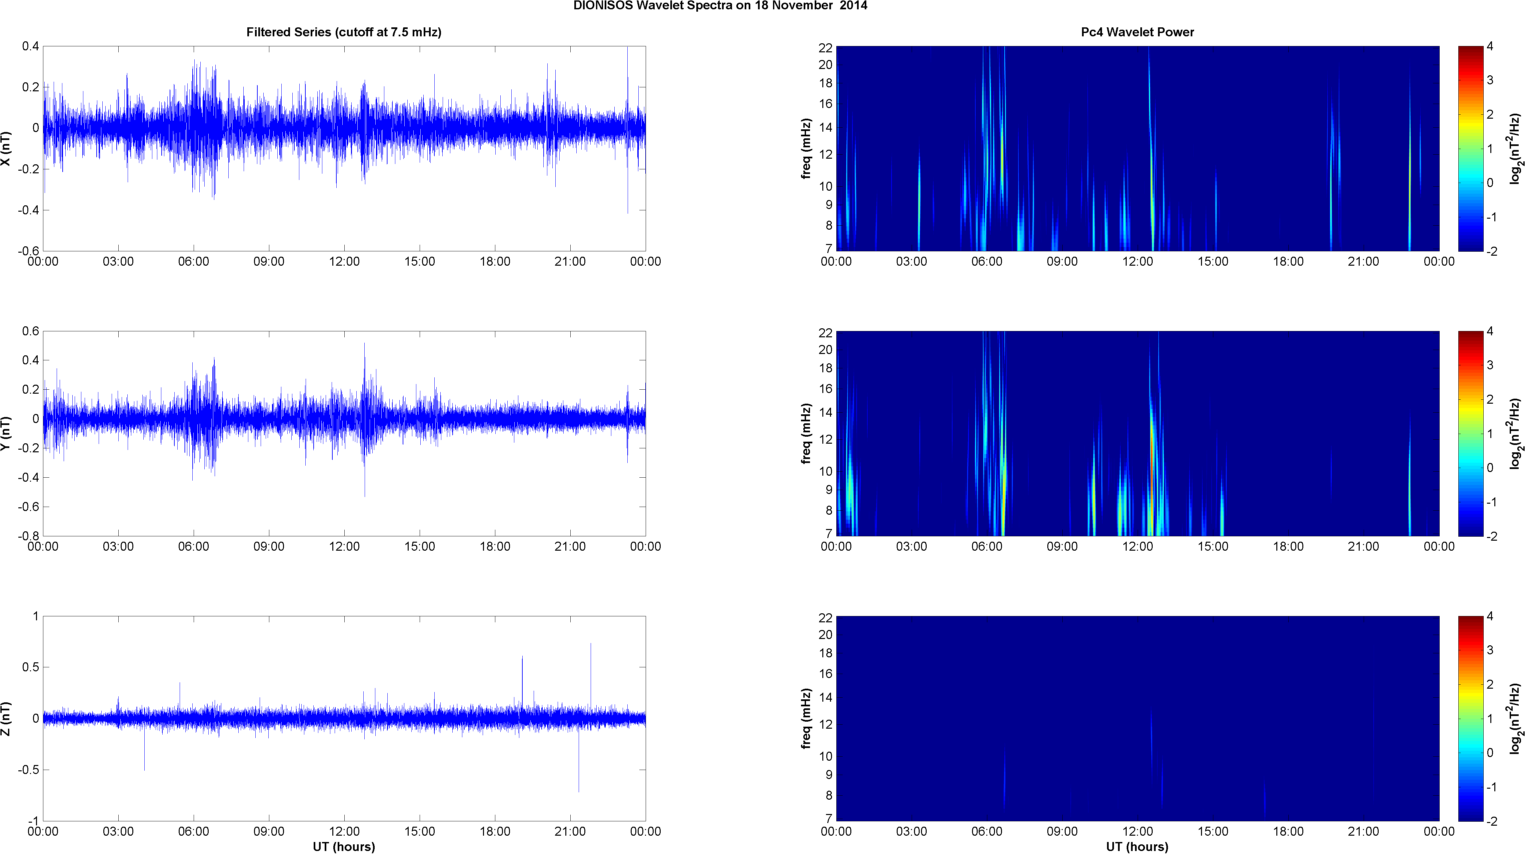The height and width of the screenshot is (854, 1525).
Task: Click the '14' frequency tick on middle wavelet plot
Action: [x=825, y=412]
